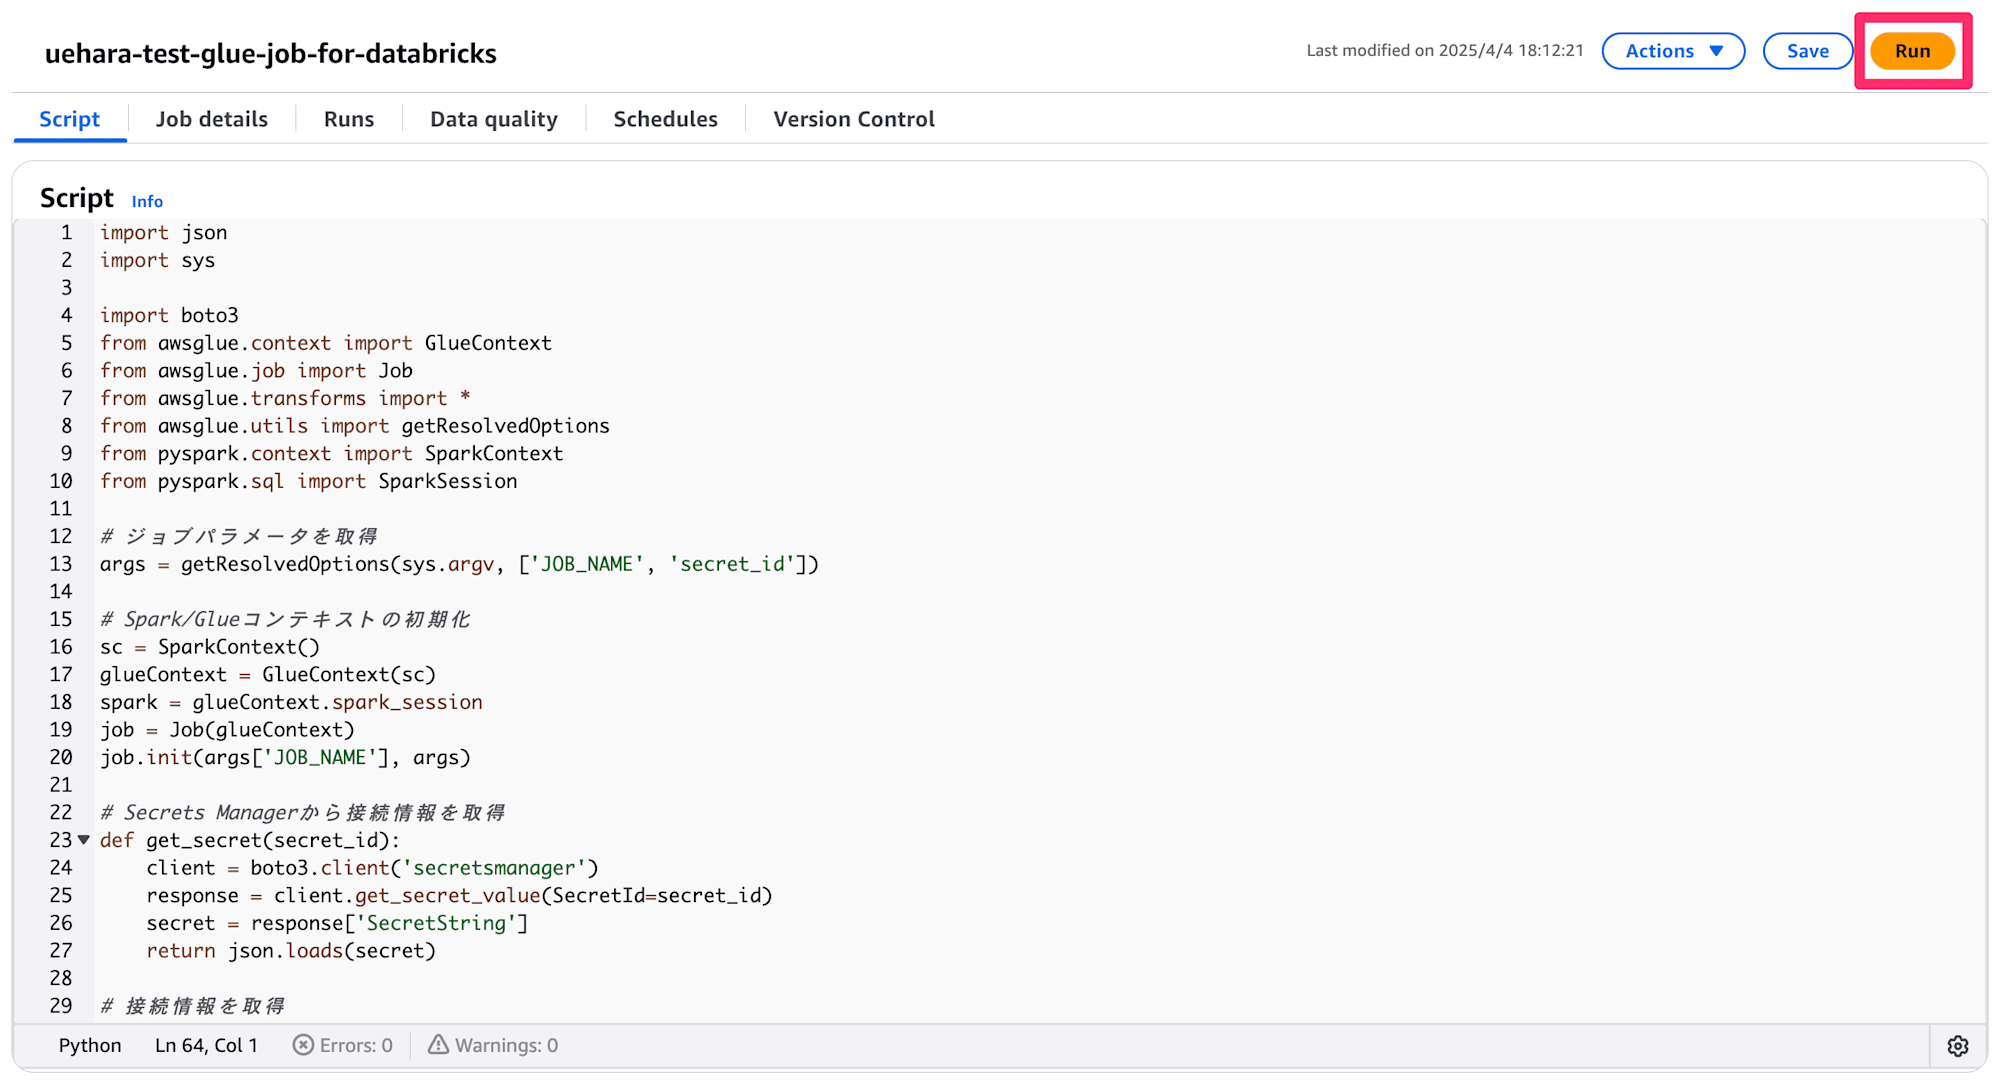Click "secret = response['SecretString']" line
This screenshot has height=1085, width=2000.
pos(337,923)
